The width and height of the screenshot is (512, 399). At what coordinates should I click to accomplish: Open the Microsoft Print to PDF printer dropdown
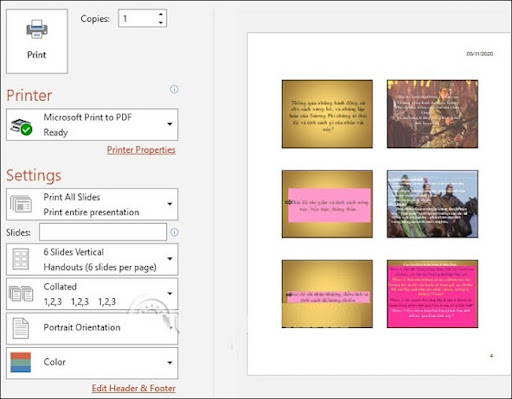pyautogui.click(x=170, y=124)
